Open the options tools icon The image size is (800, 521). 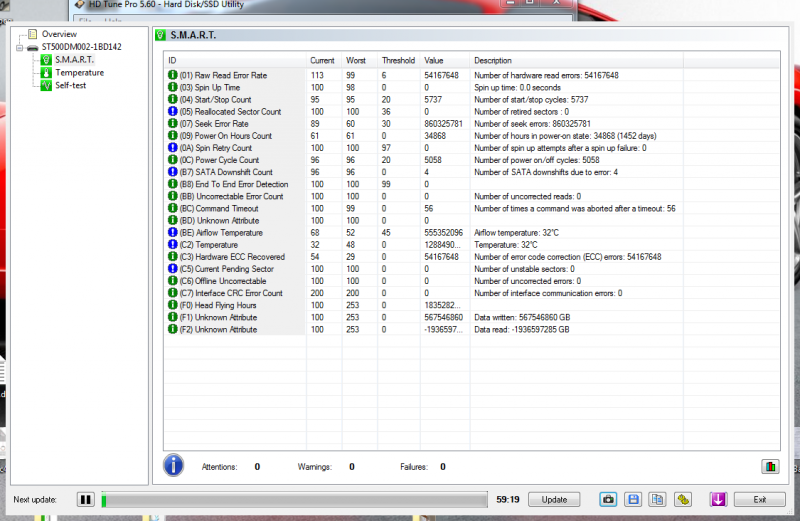point(683,499)
